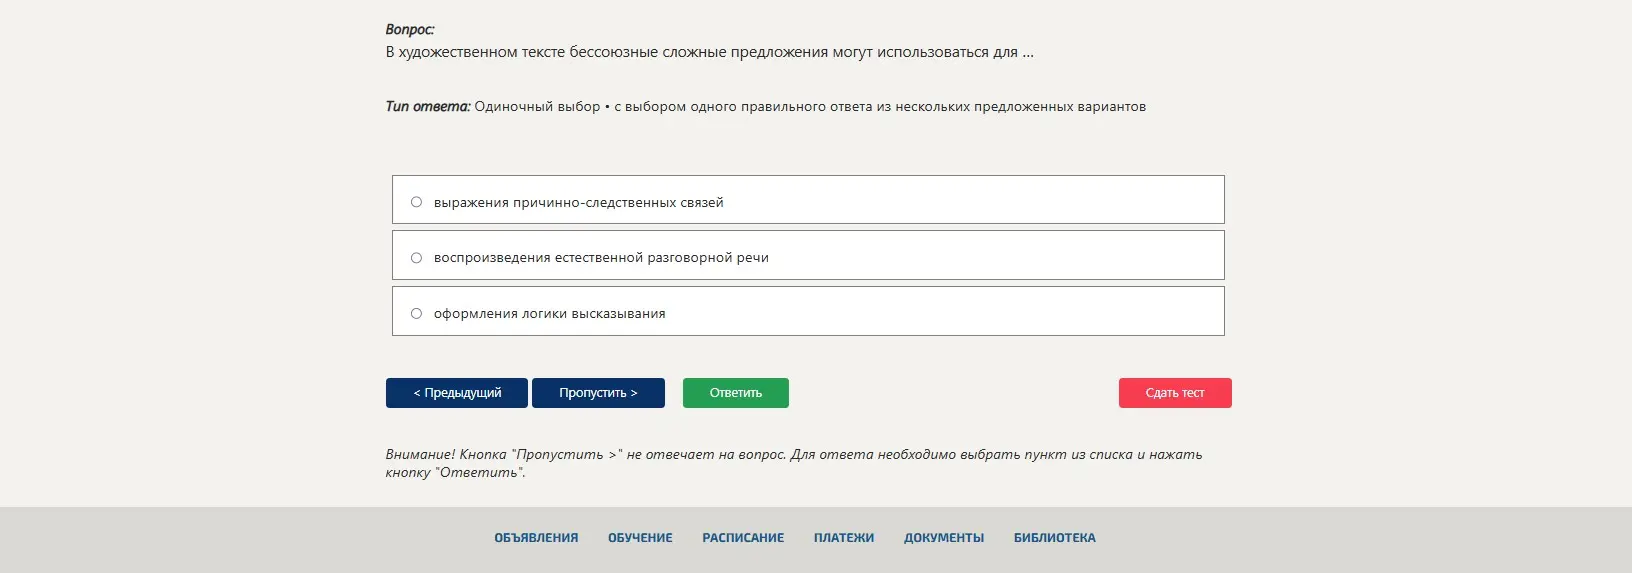
Task: Click the "Тип ответа: Одиночный выбор" line
Action: pyautogui.click(x=766, y=106)
